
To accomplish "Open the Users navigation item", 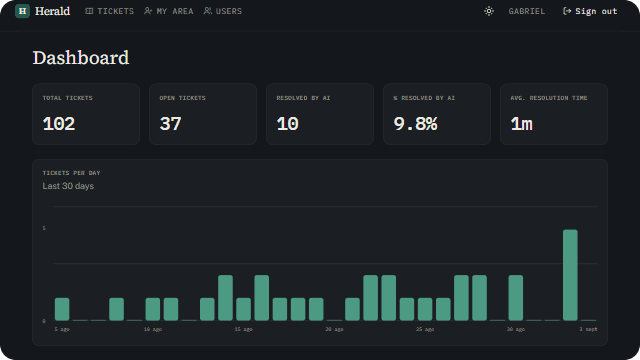I will [x=222, y=11].
